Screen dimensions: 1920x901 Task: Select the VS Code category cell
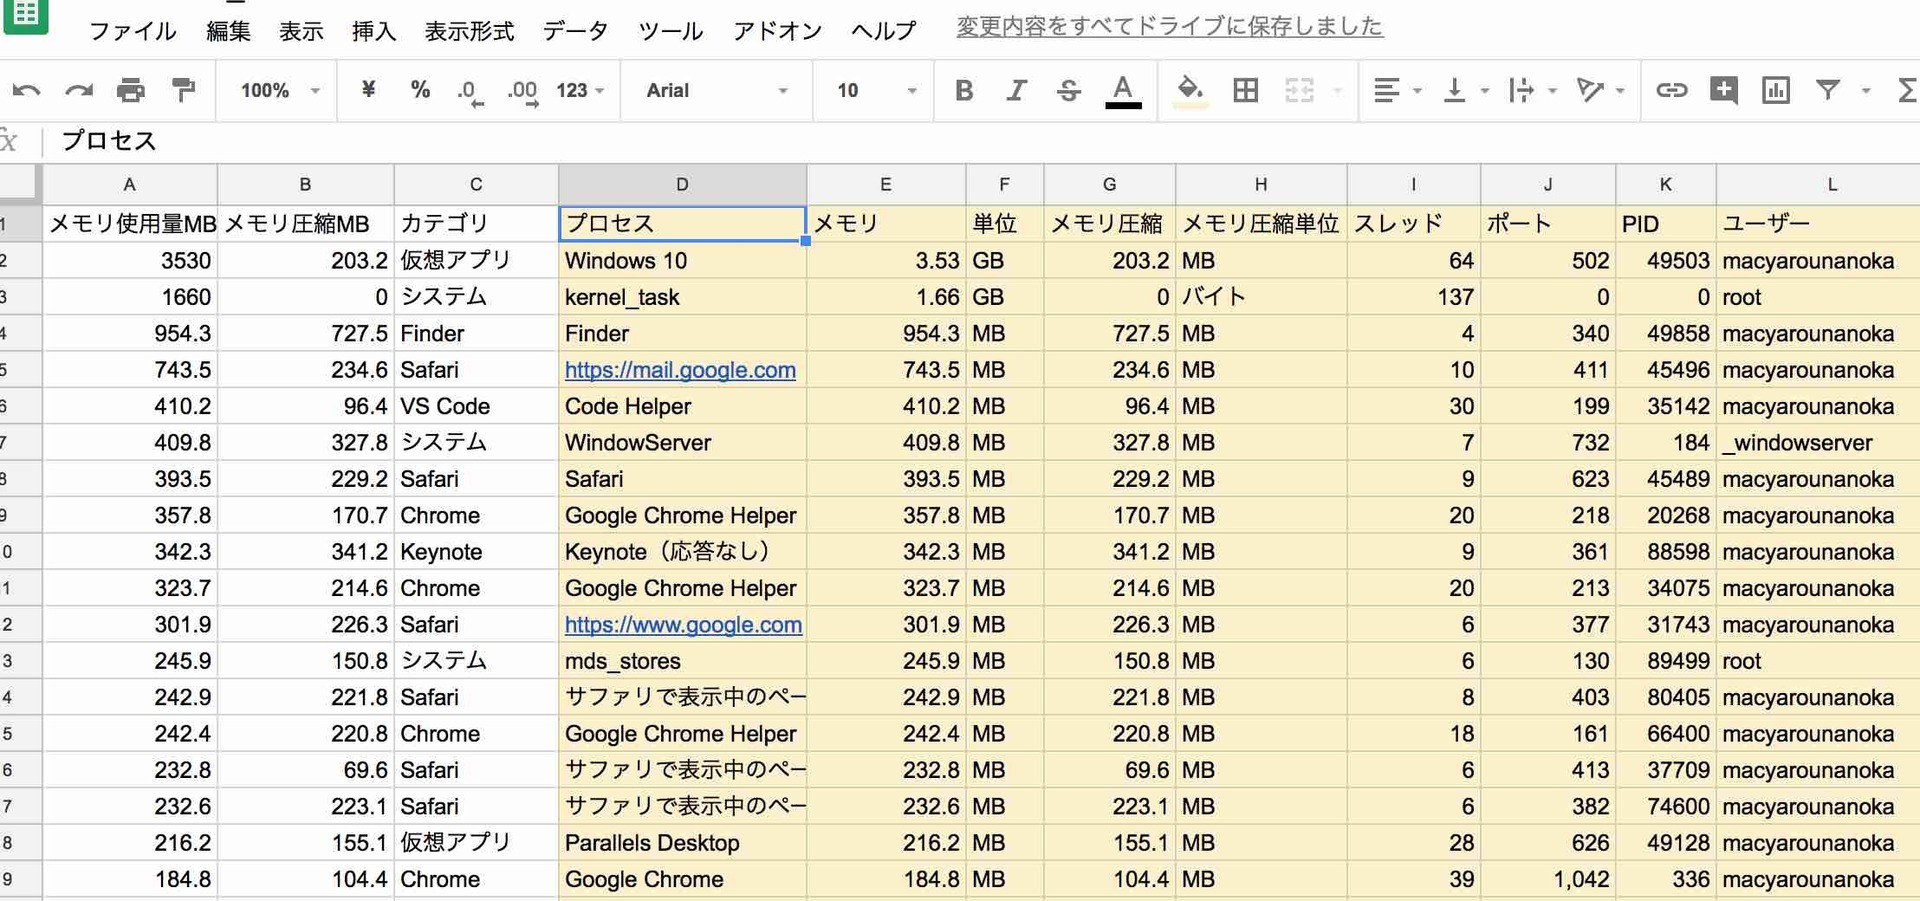476,407
